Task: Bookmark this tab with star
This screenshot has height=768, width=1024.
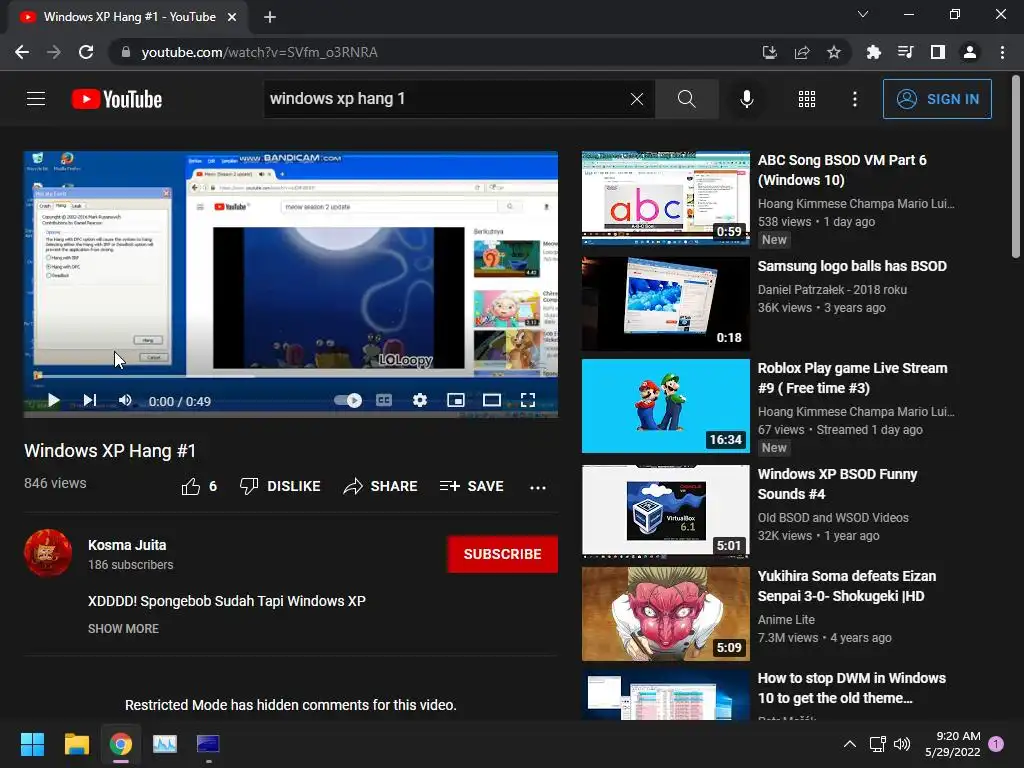Action: pyautogui.click(x=834, y=52)
